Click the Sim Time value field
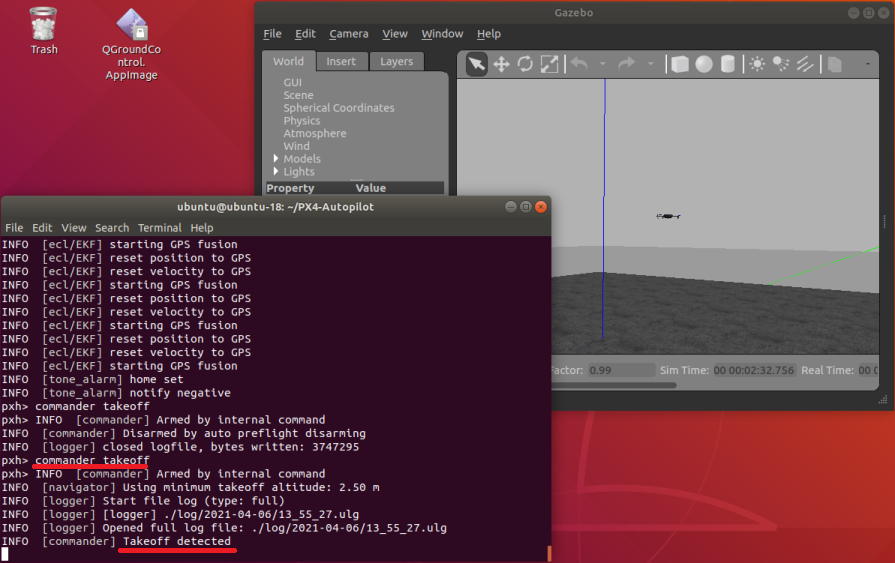 (x=753, y=370)
